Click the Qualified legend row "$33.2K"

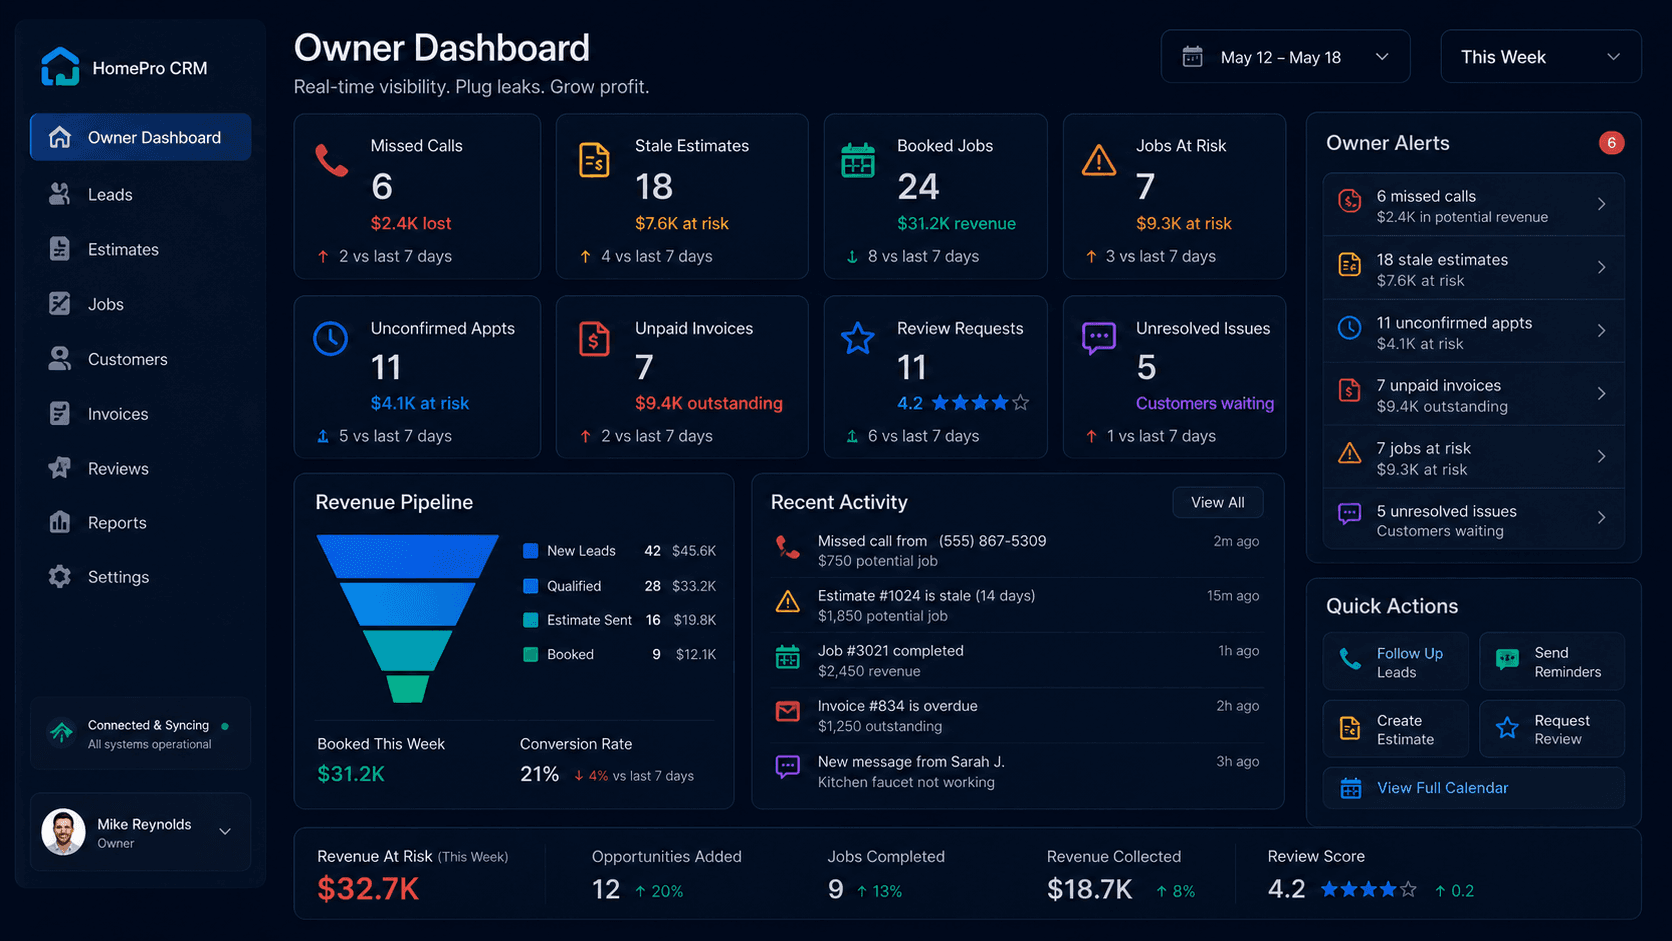694,586
